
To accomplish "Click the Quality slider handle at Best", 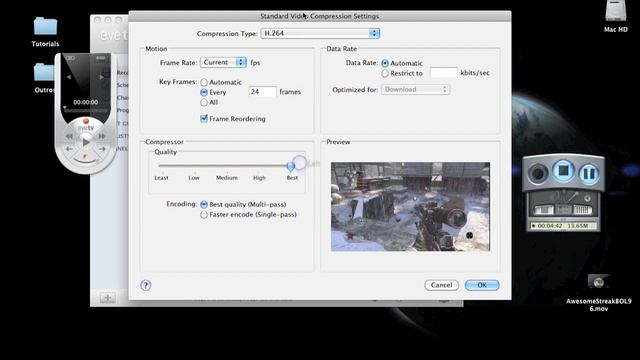I will pos(291,166).
